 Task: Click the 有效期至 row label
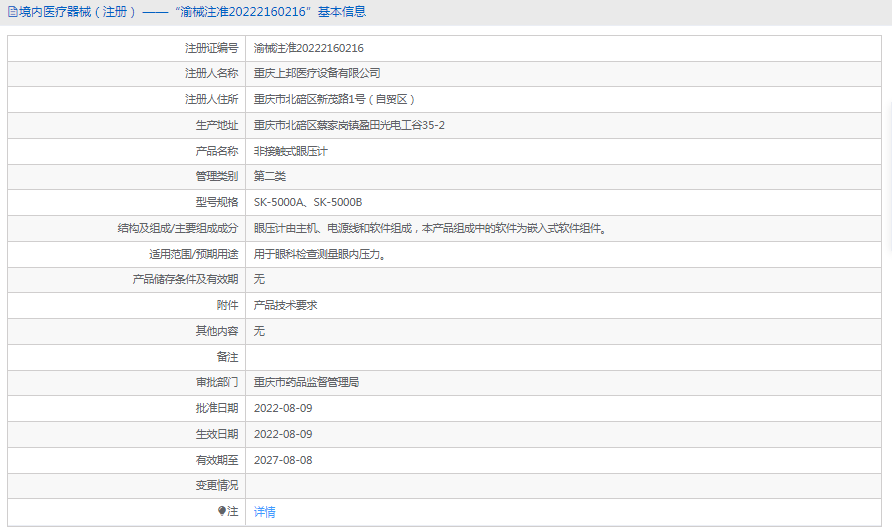217,460
